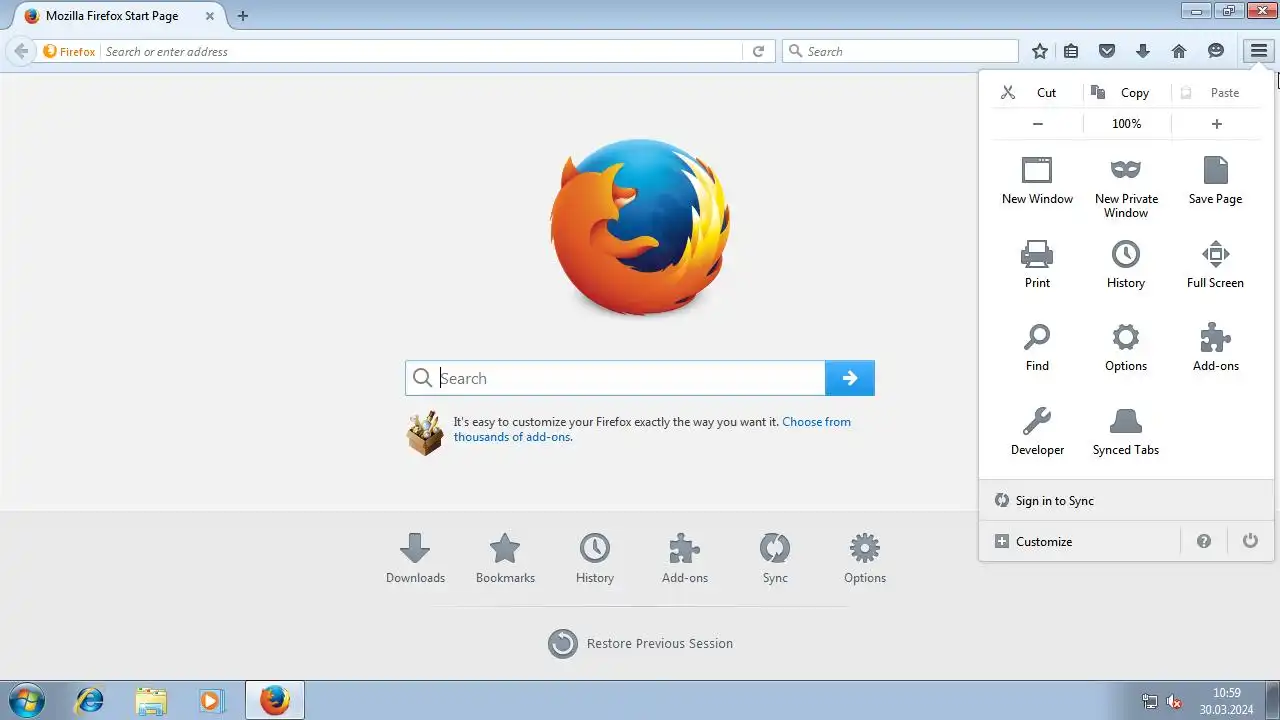
Task: Select Cut in the menu panel
Action: click(1036, 92)
